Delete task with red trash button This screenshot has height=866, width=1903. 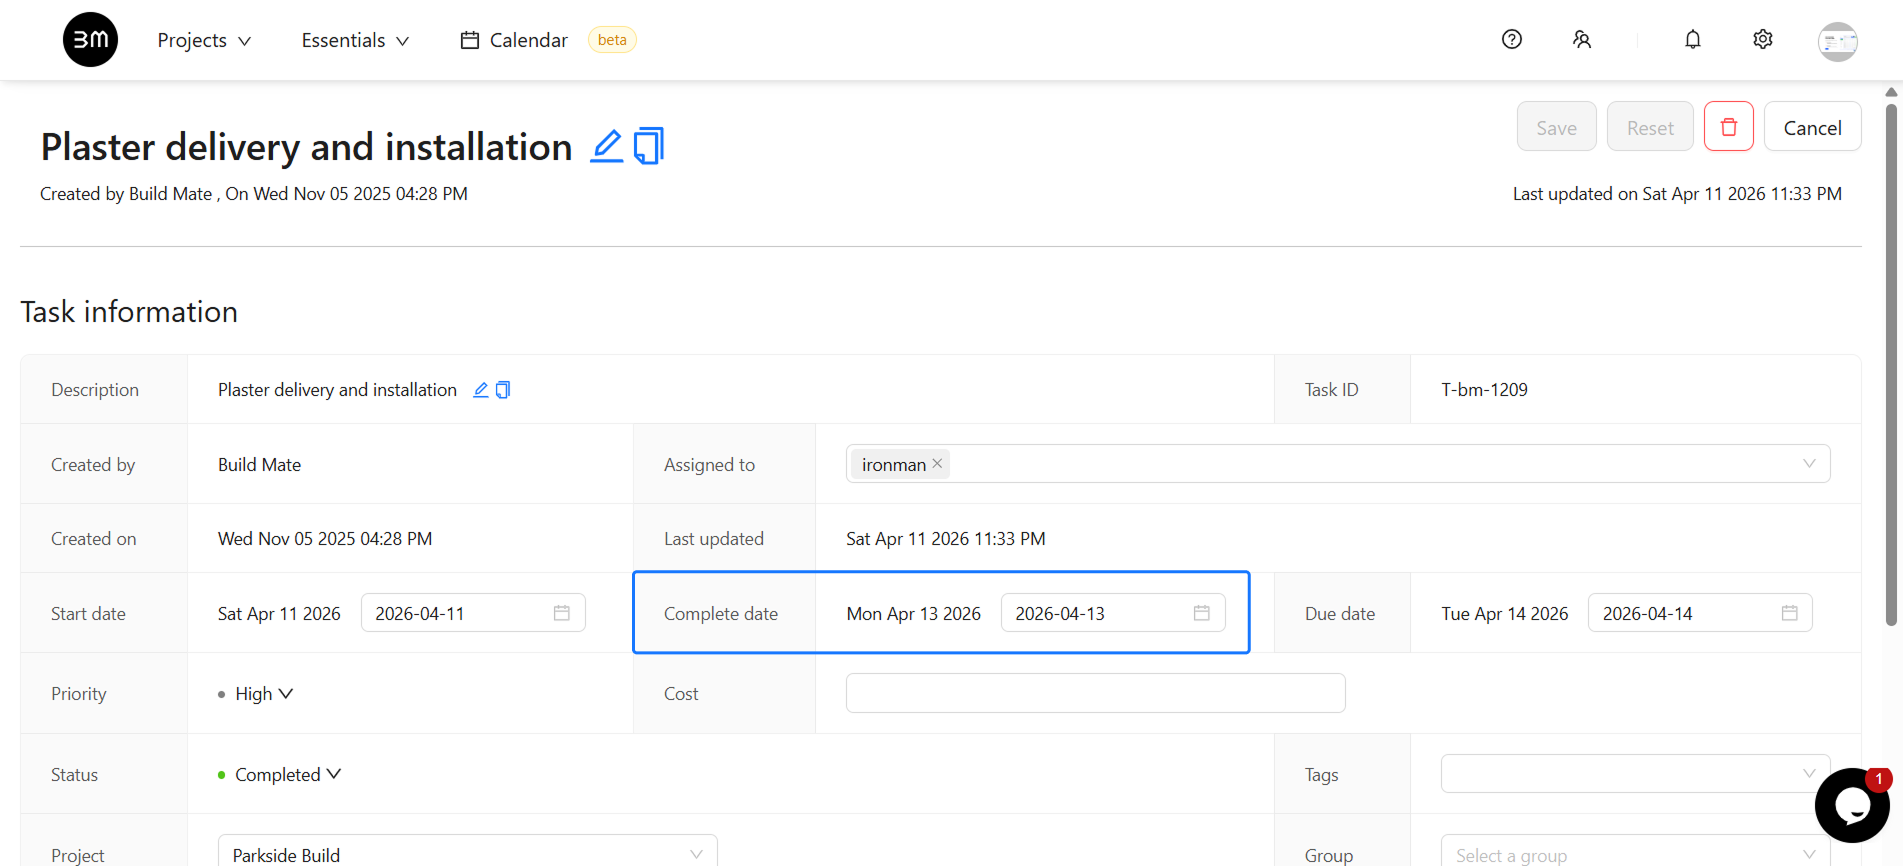pyautogui.click(x=1728, y=127)
